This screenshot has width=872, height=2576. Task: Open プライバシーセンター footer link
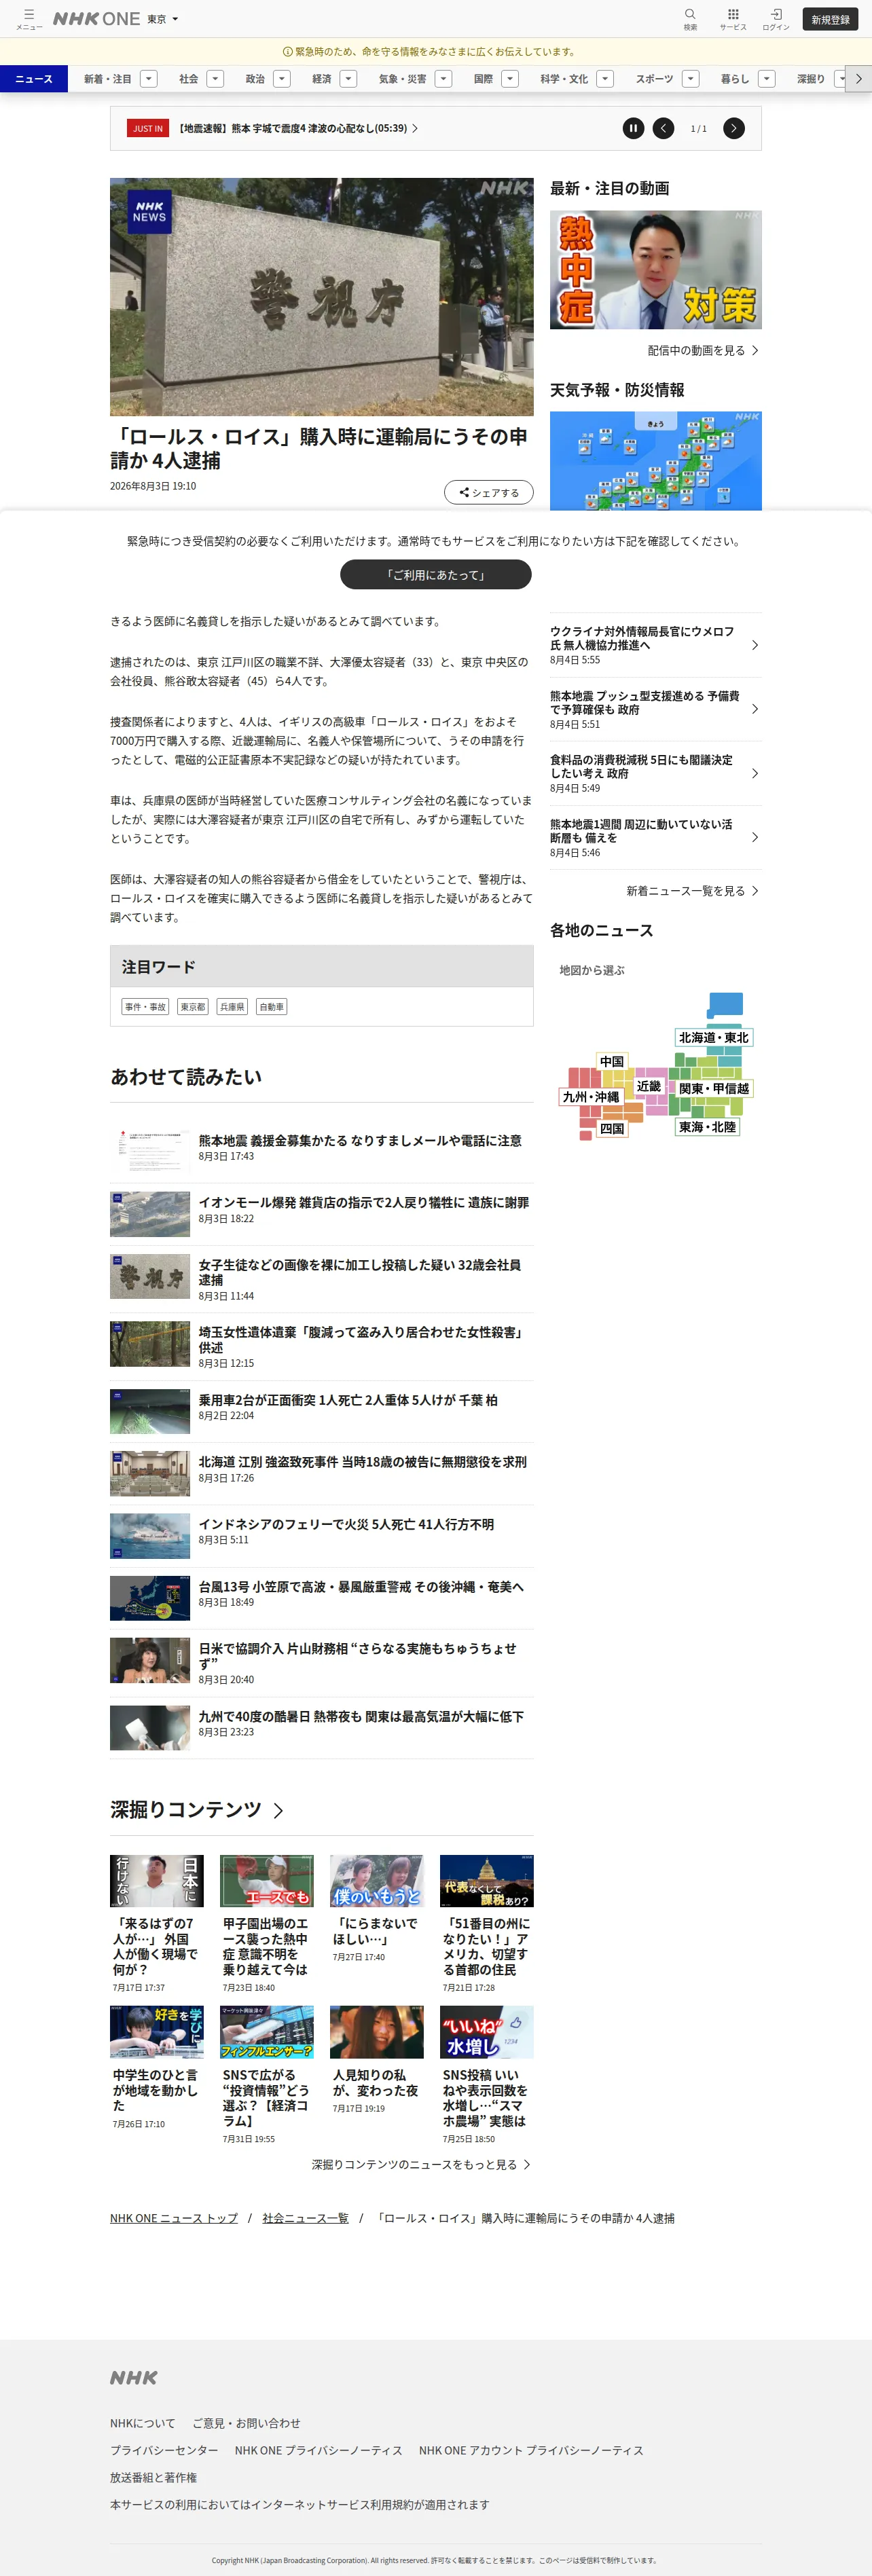[x=164, y=2450]
